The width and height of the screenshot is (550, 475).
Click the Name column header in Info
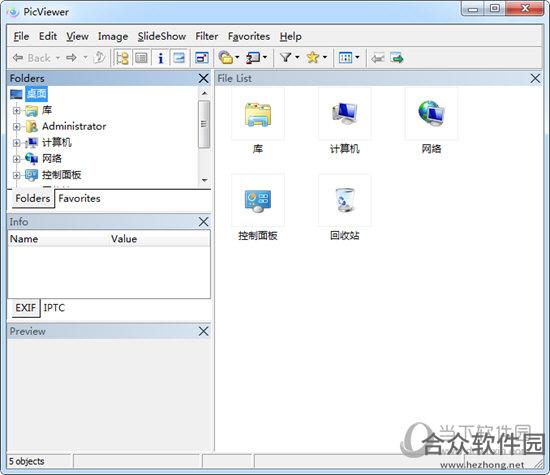coord(58,239)
